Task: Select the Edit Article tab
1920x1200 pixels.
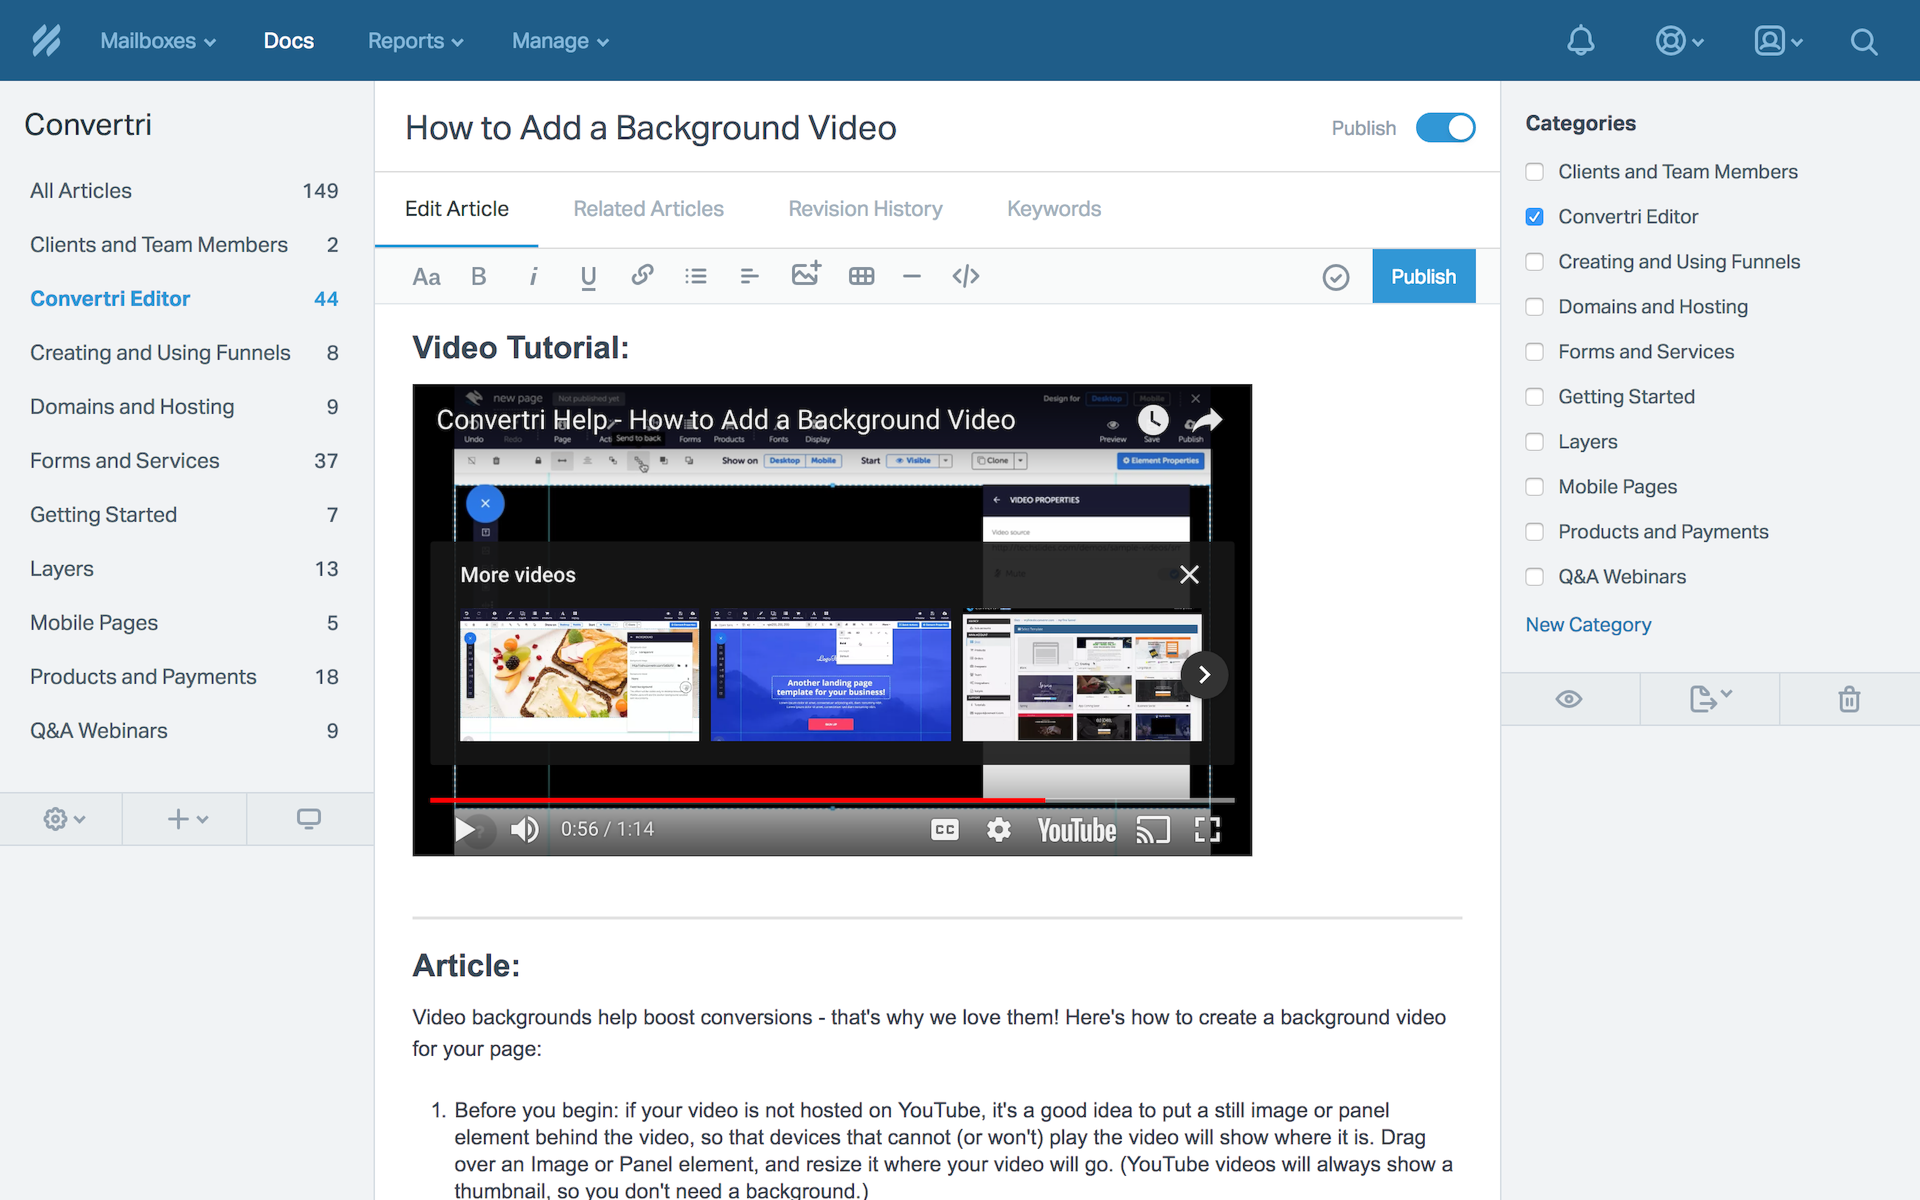Action: click(457, 209)
